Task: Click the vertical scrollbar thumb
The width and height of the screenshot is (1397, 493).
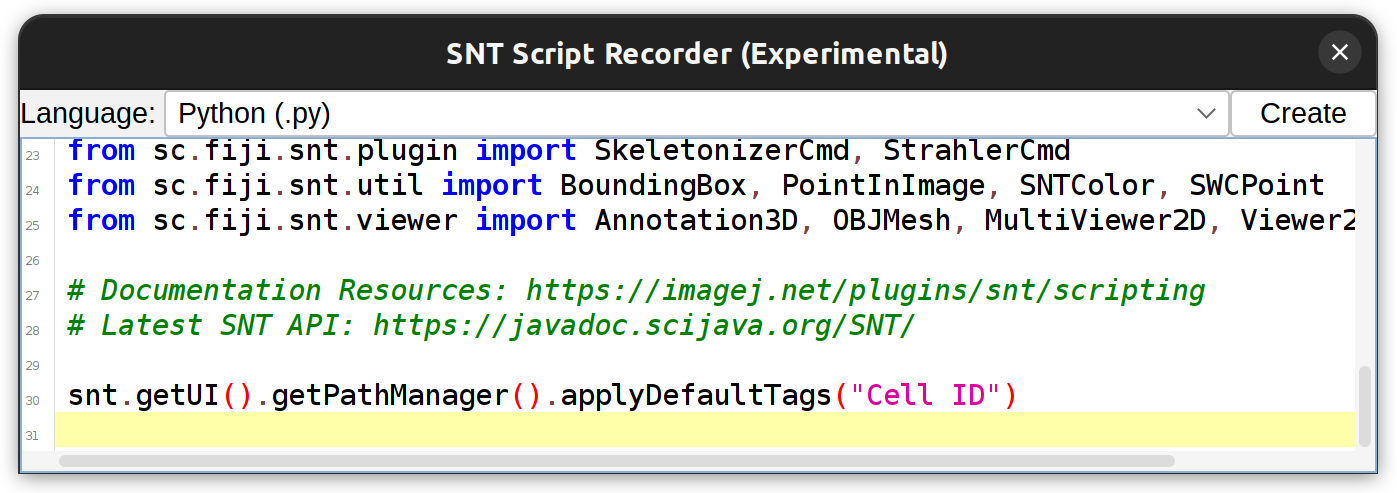Action: pos(1365,406)
